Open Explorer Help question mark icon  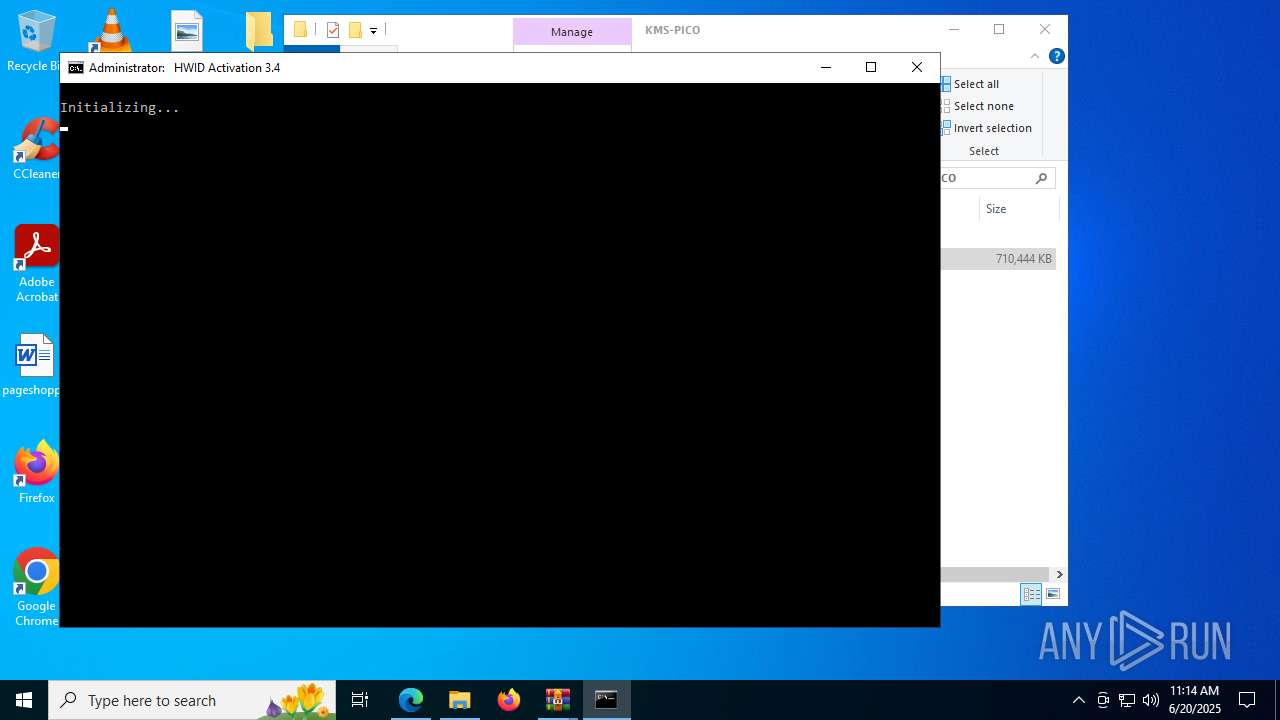(x=1056, y=56)
